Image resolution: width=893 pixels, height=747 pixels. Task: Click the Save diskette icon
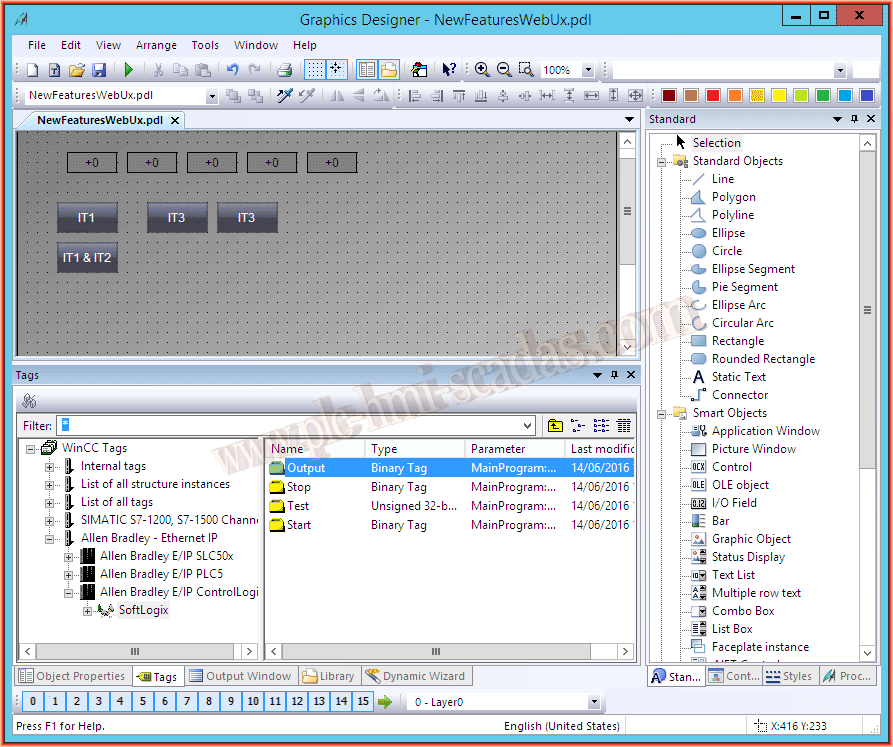99,70
